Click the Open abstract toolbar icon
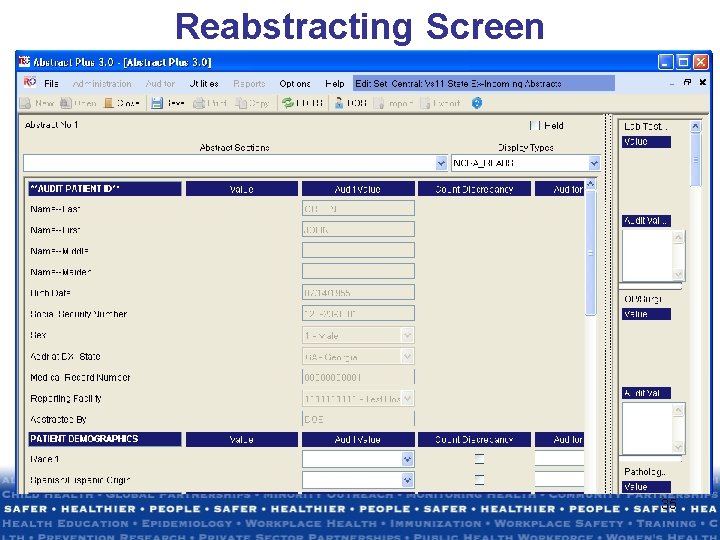720x540 pixels. (66, 103)
